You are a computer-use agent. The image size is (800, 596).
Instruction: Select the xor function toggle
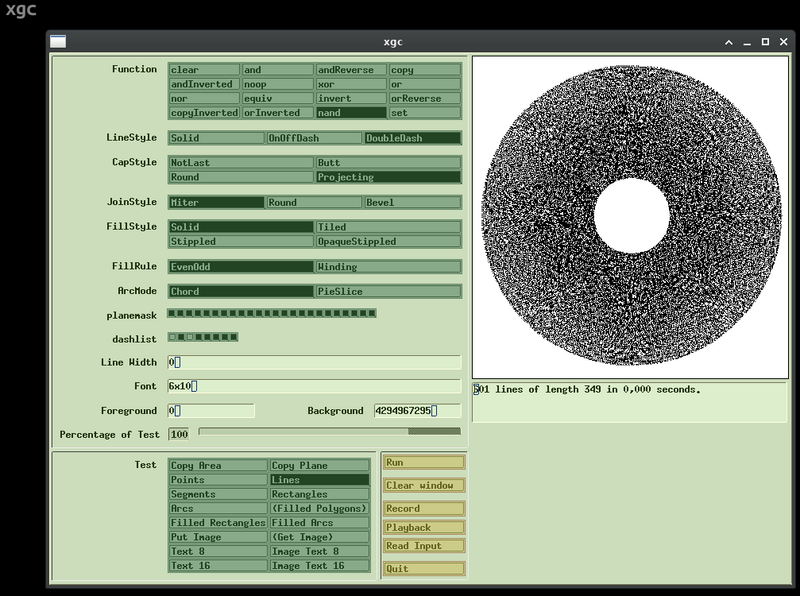click(350, 84)
